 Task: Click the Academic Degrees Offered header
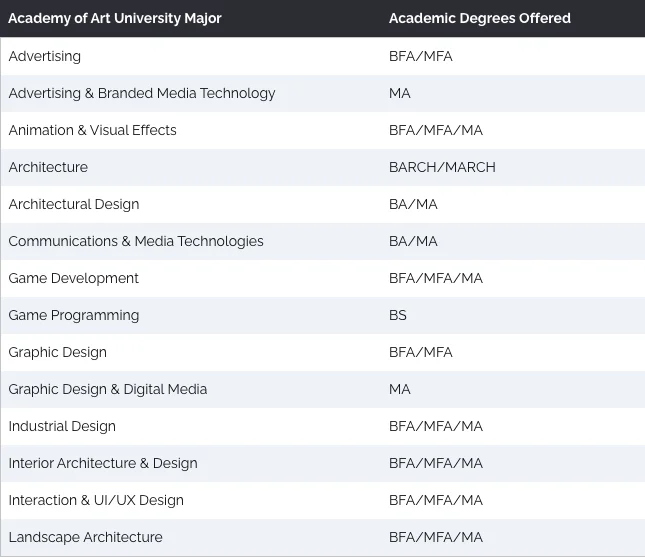point(479,18)
